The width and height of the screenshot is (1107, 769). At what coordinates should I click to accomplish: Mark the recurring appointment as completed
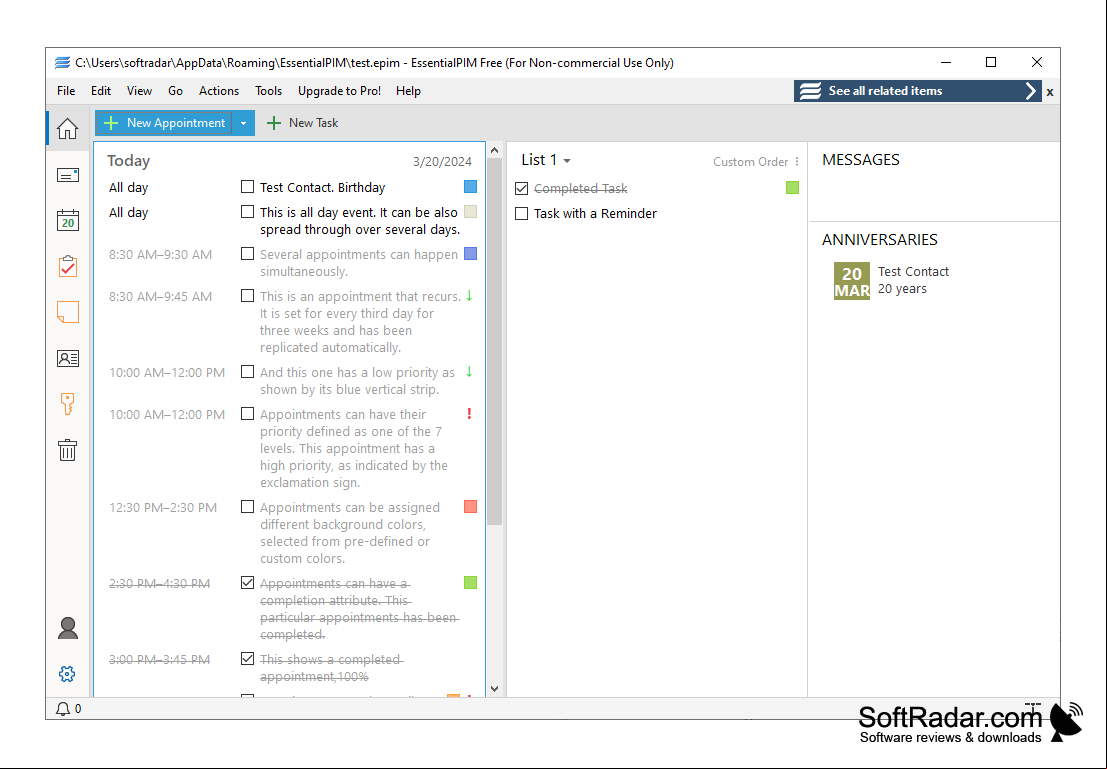247,296
